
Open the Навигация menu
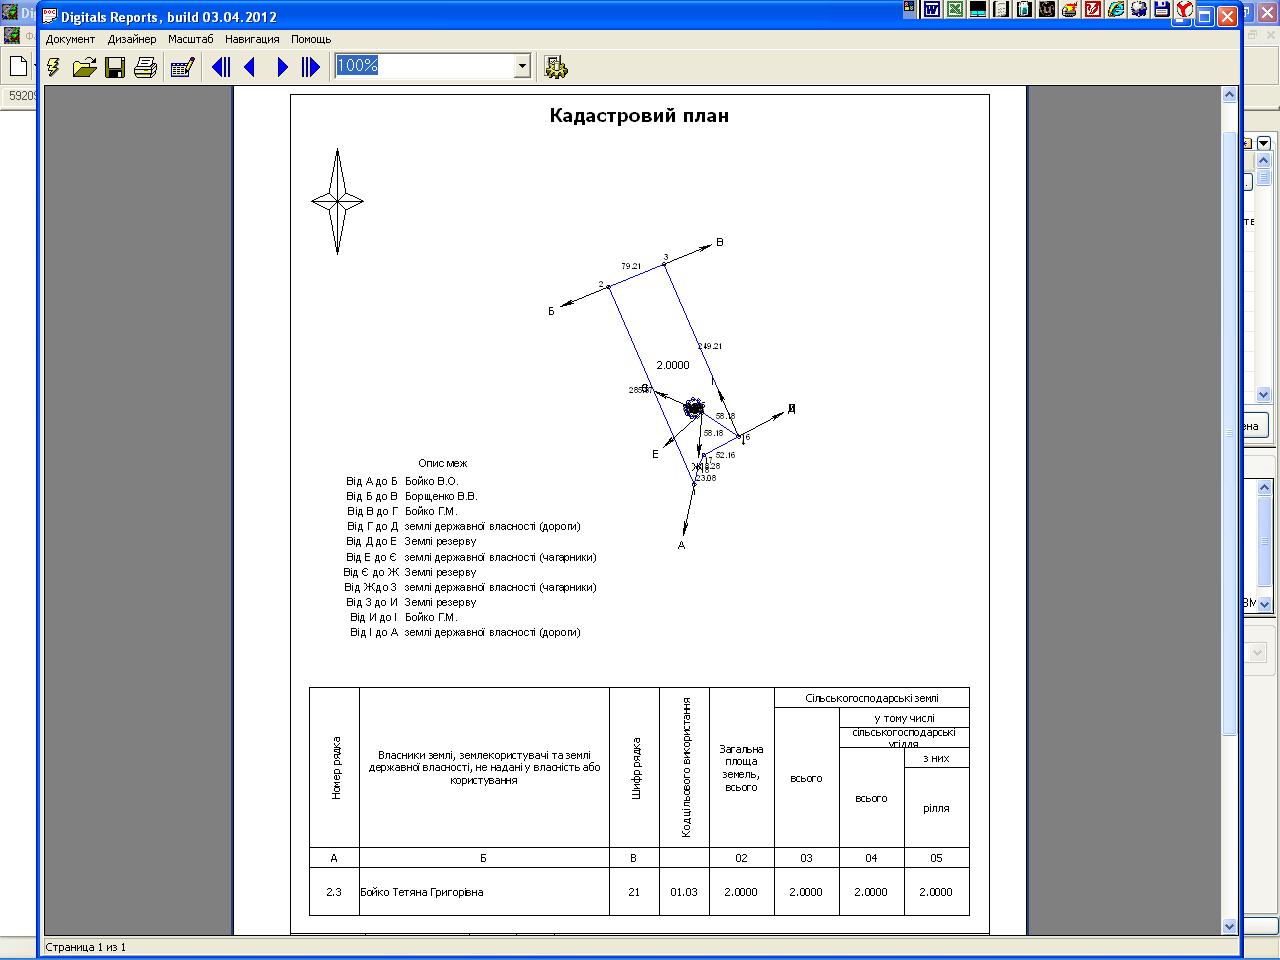[252, 39]
